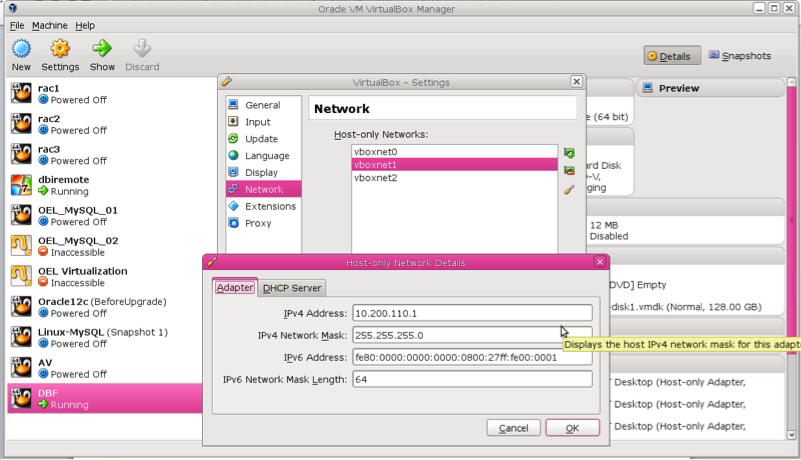Open the Proxy settings category
801x460 pixels.
258,223
